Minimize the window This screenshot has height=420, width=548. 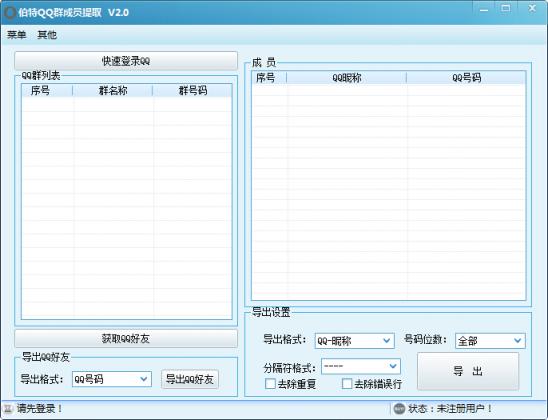pos(484,10)
